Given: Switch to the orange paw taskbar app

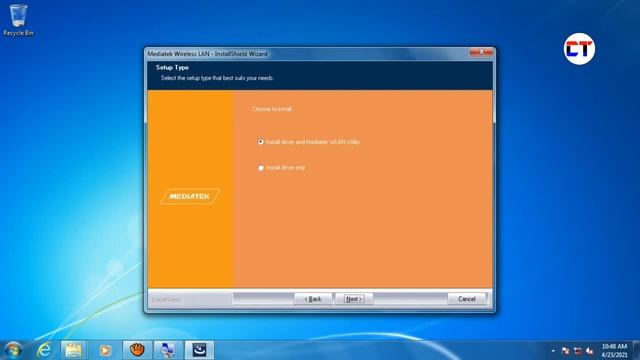Looking at the screenshot, I should pyautogui.click(x=137, y=350).
